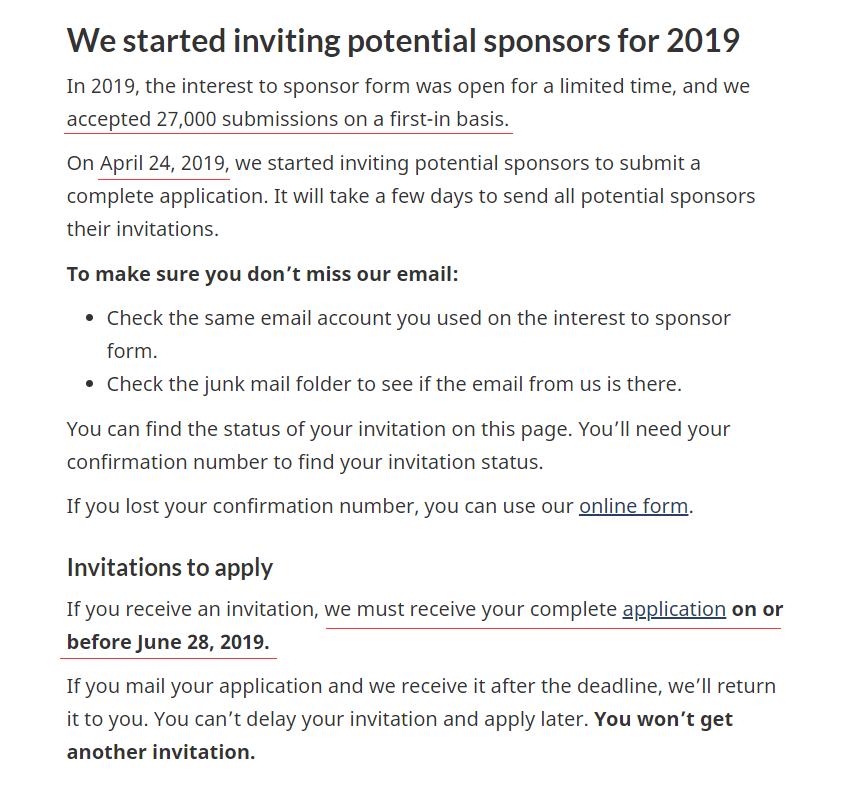Click bold 'To make sure you don't miss our email' text
This screenshot has width=853, height=796.
(262, 274)
